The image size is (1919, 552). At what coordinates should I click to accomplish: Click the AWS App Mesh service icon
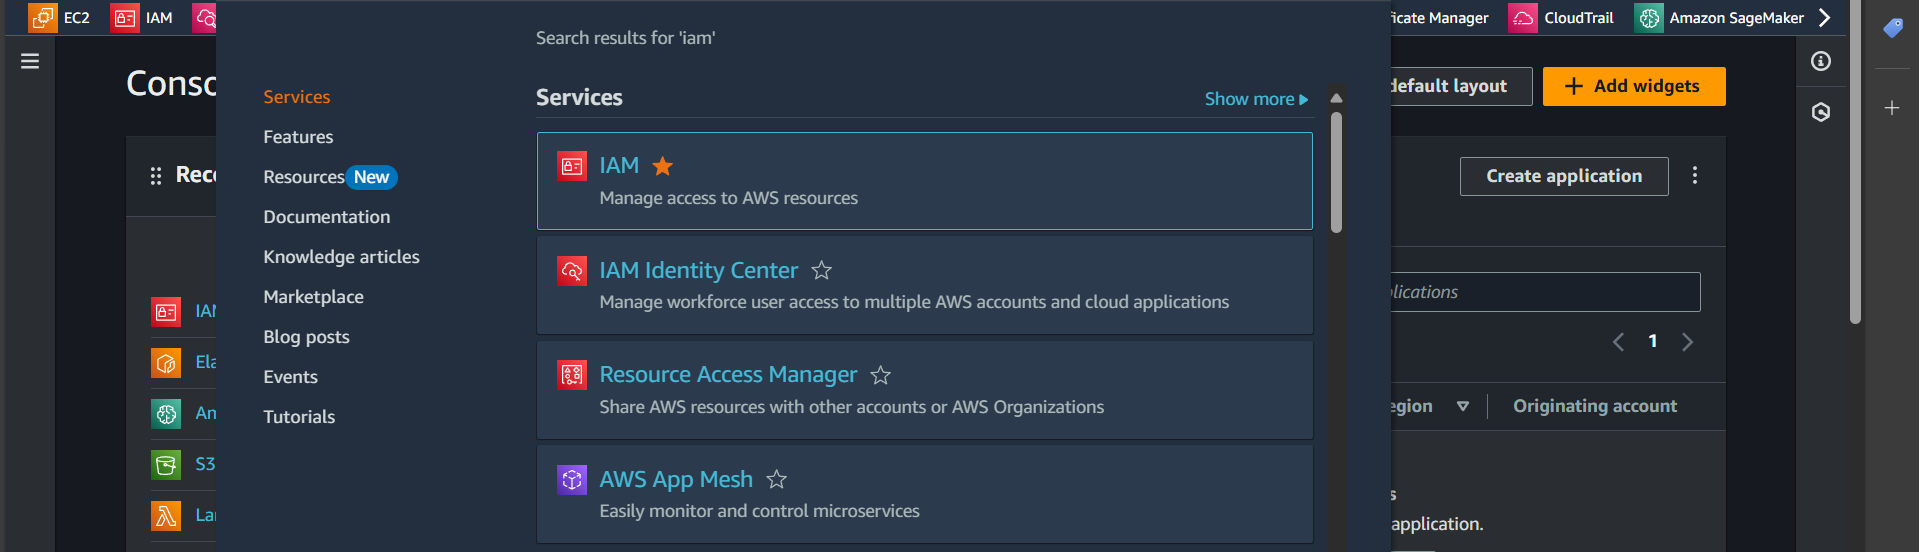click(572, 480)
